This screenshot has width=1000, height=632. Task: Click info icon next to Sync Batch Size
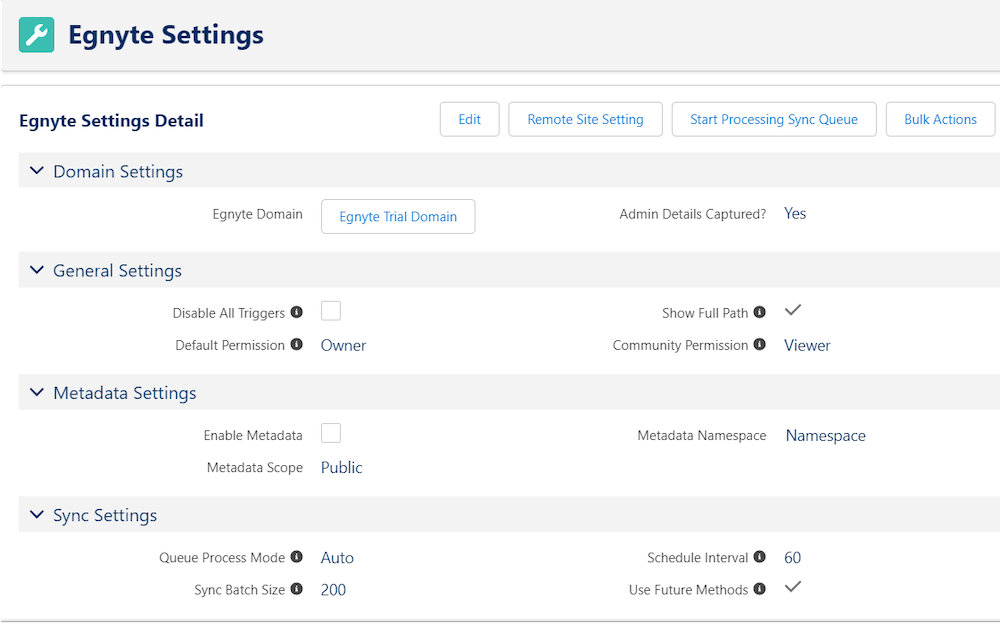[x=297, y=589]
